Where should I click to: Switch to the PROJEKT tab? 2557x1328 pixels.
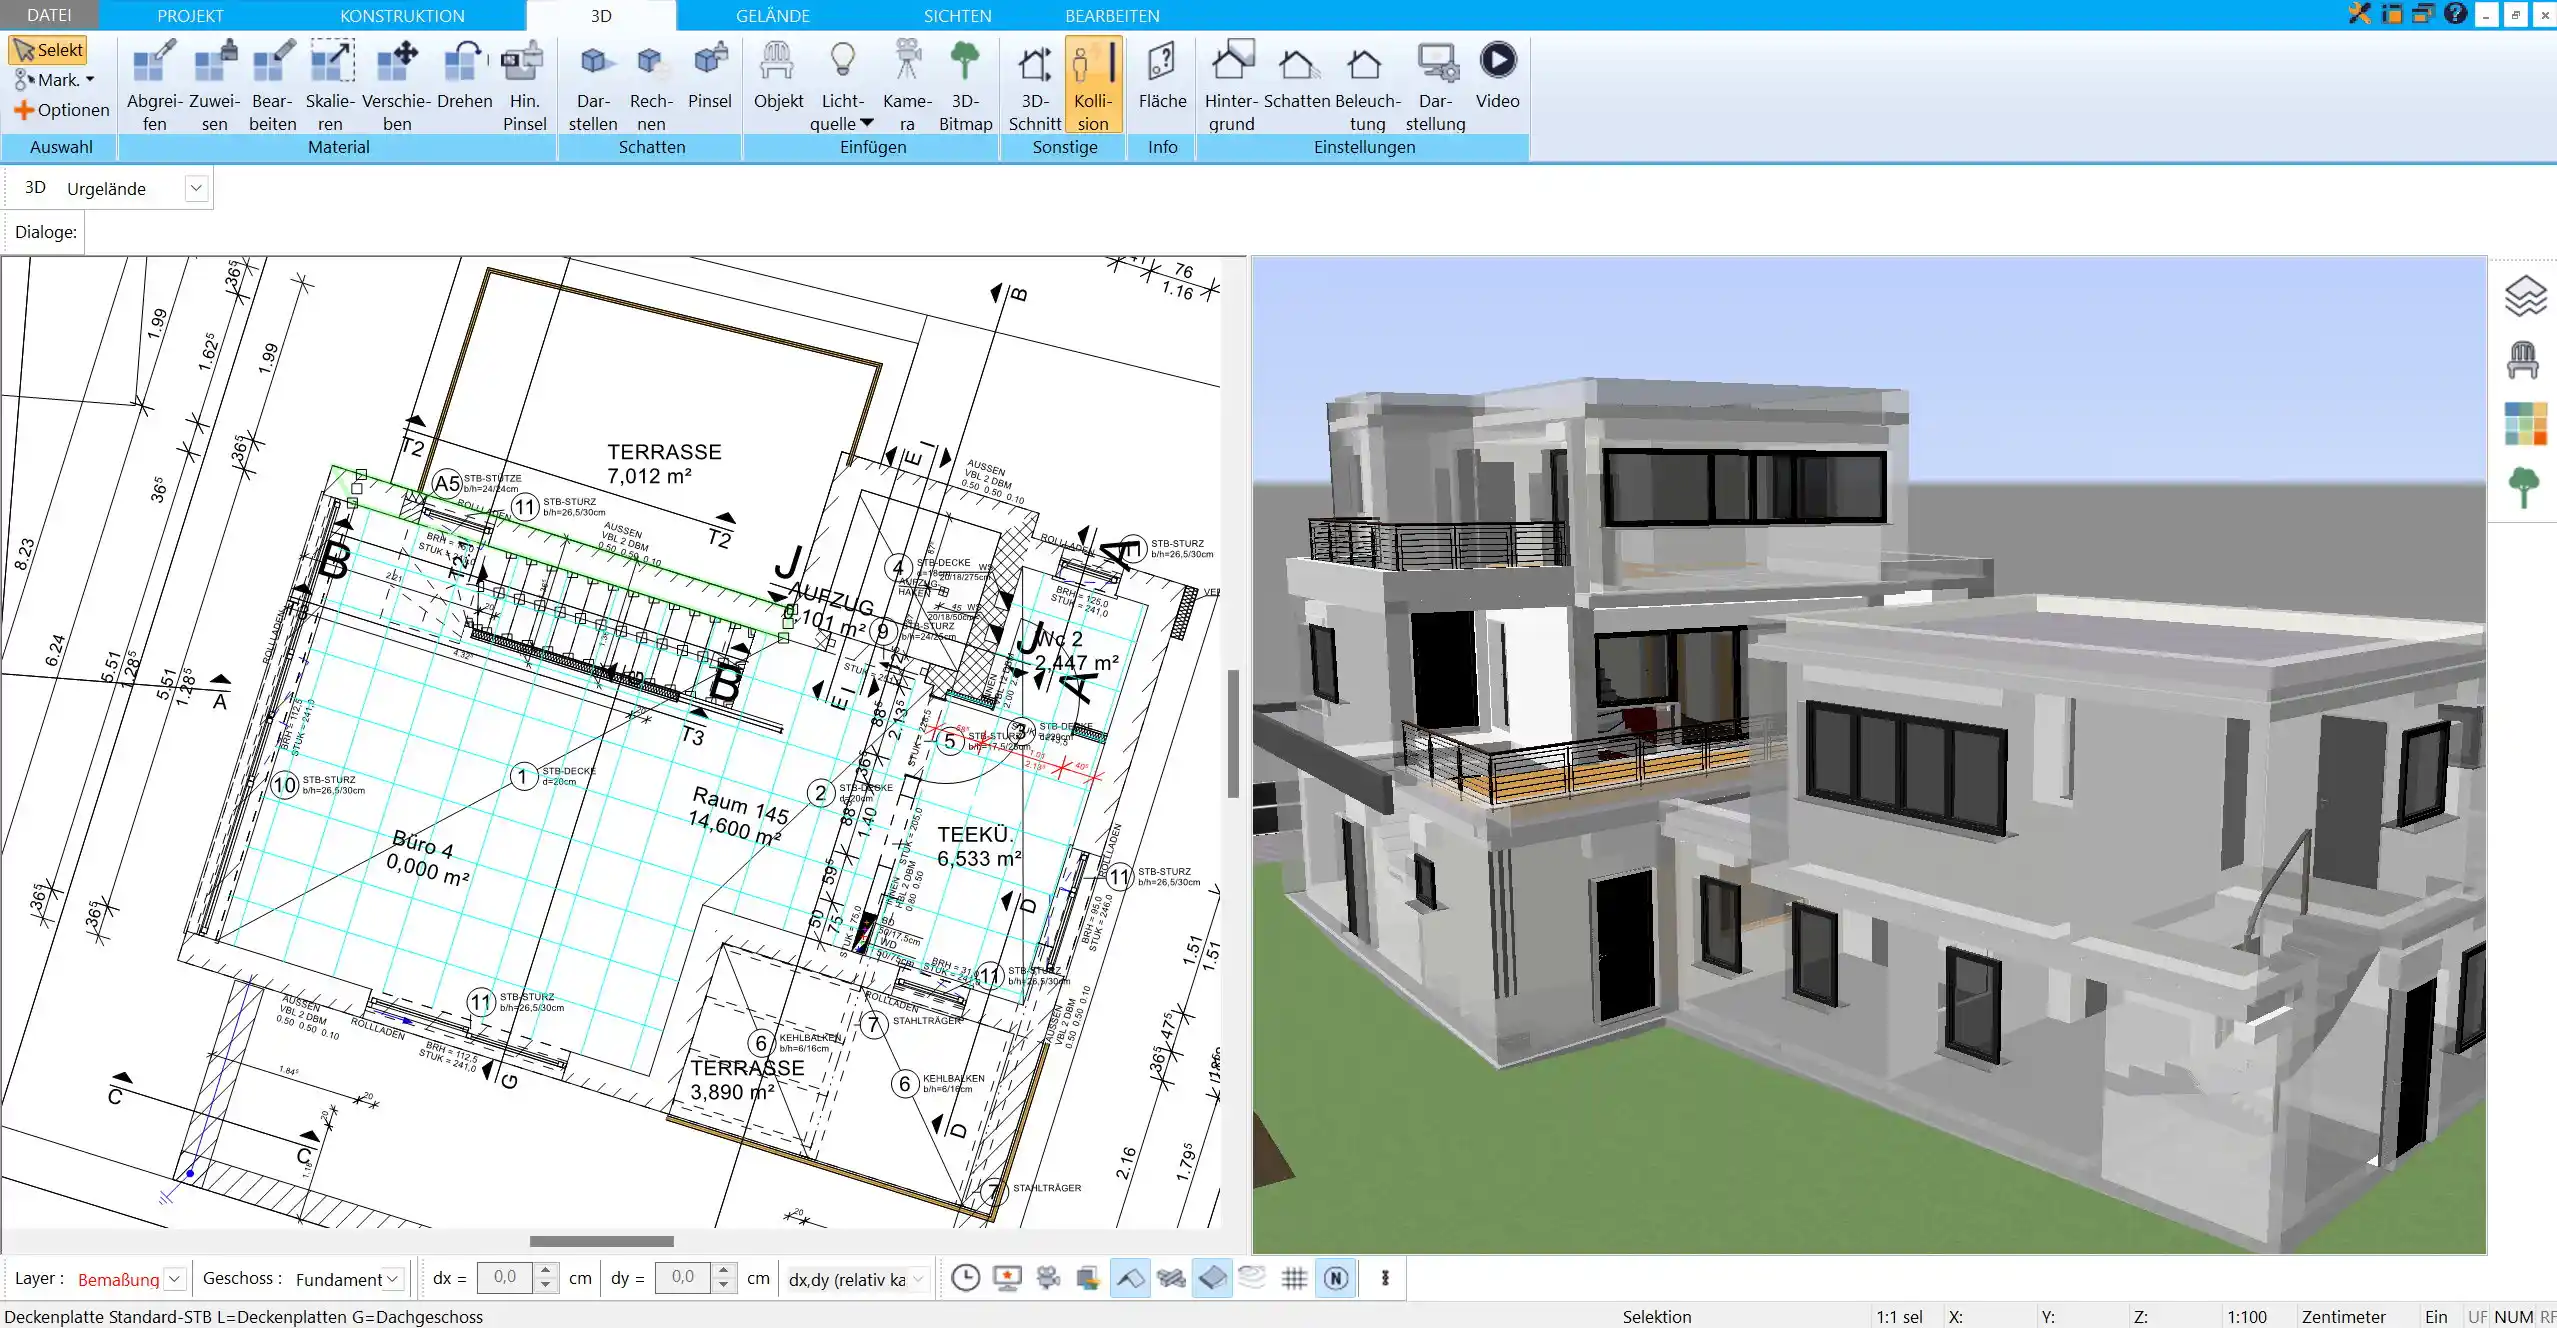(x=190, y=15)
